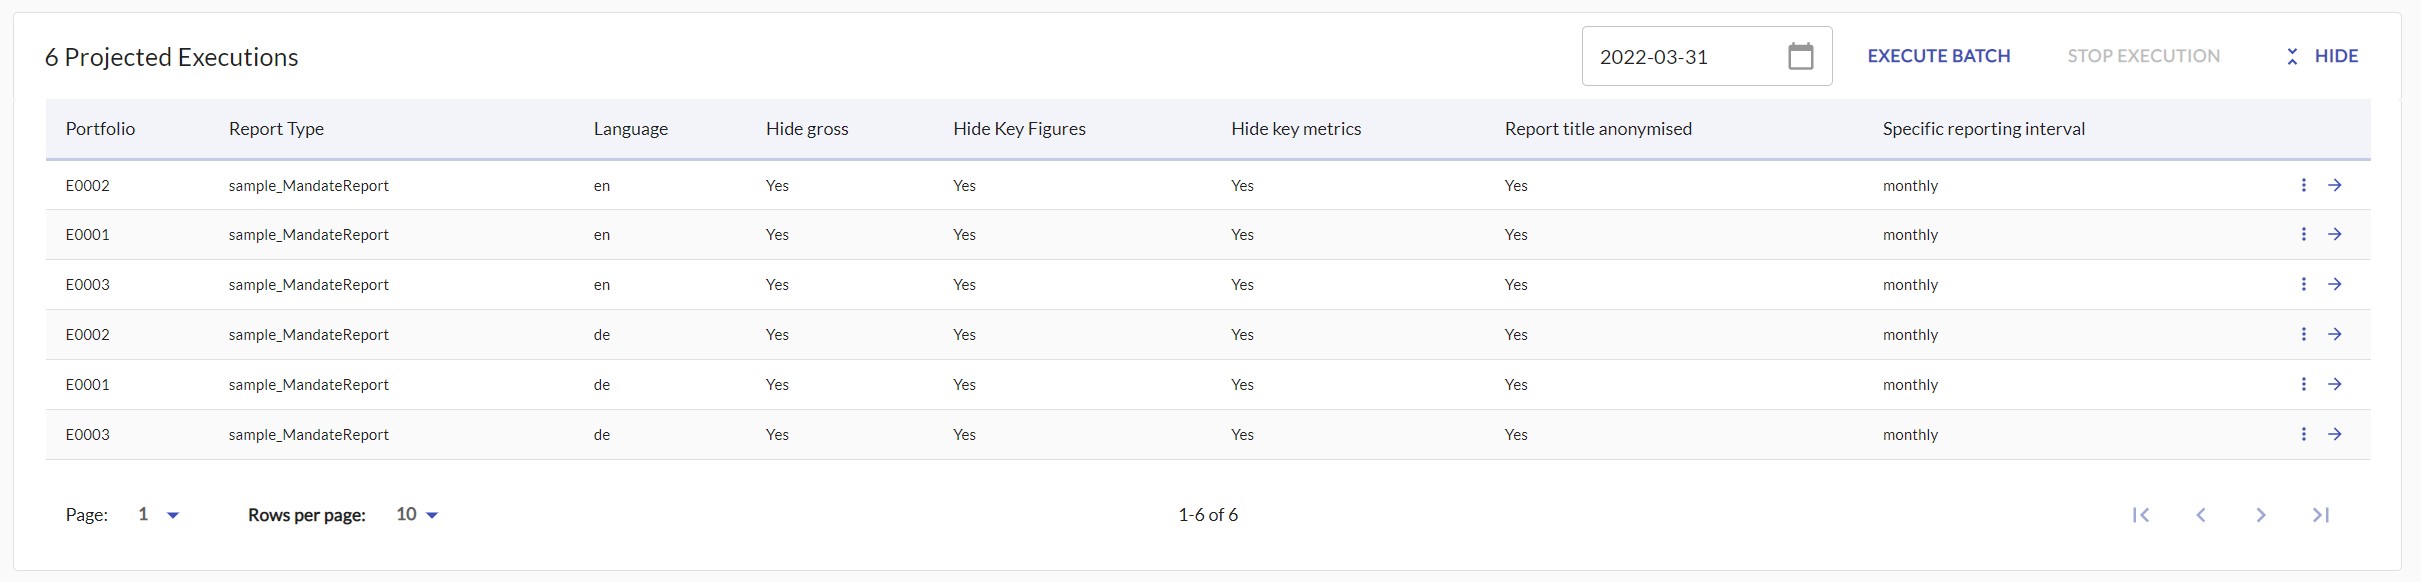Open three-dot menu for E0003 English row

pyautogui.click(x=2303, y=284)
